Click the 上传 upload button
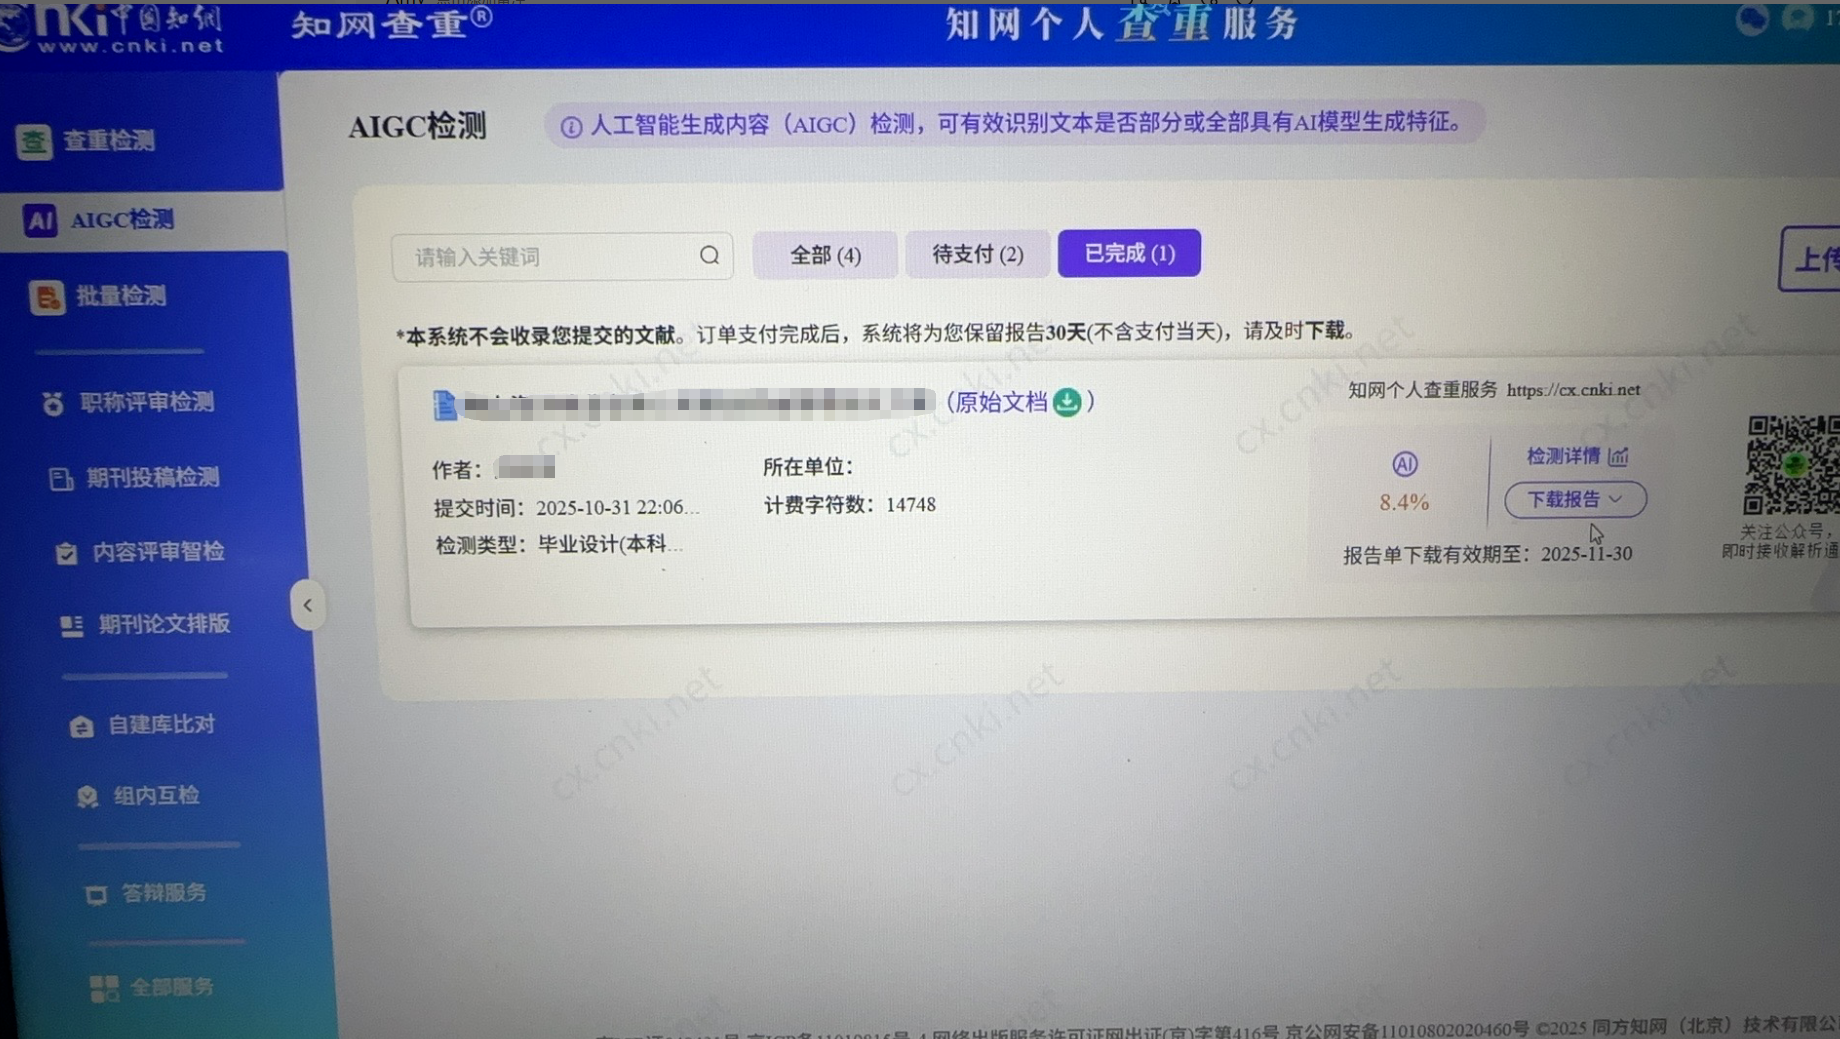The width and height of the screenshot is (1840, 1039). click(x=1810, y=259)
